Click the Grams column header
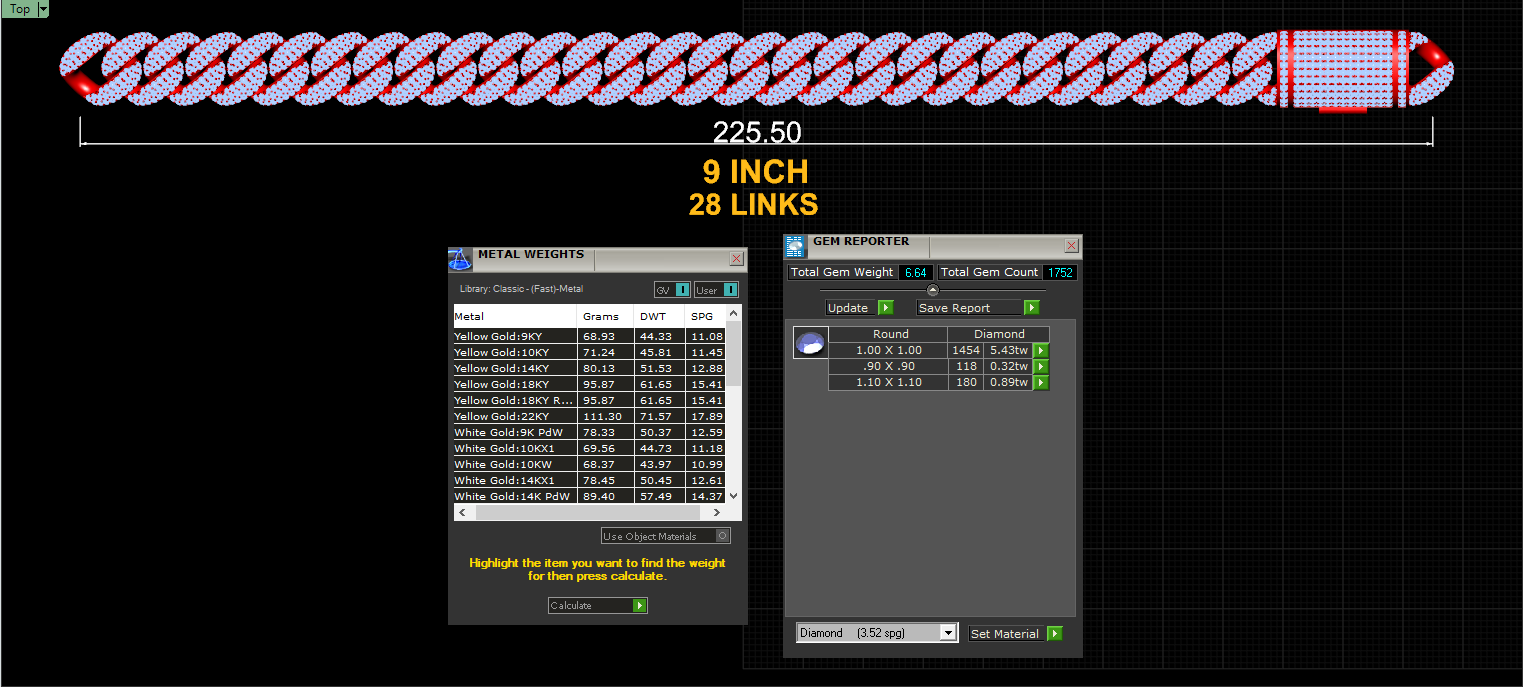Screen dimensions: 1523x687 click(606, 316)
